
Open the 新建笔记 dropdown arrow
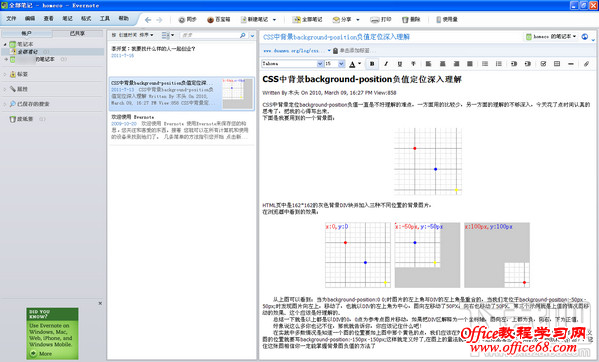point(274,20)
